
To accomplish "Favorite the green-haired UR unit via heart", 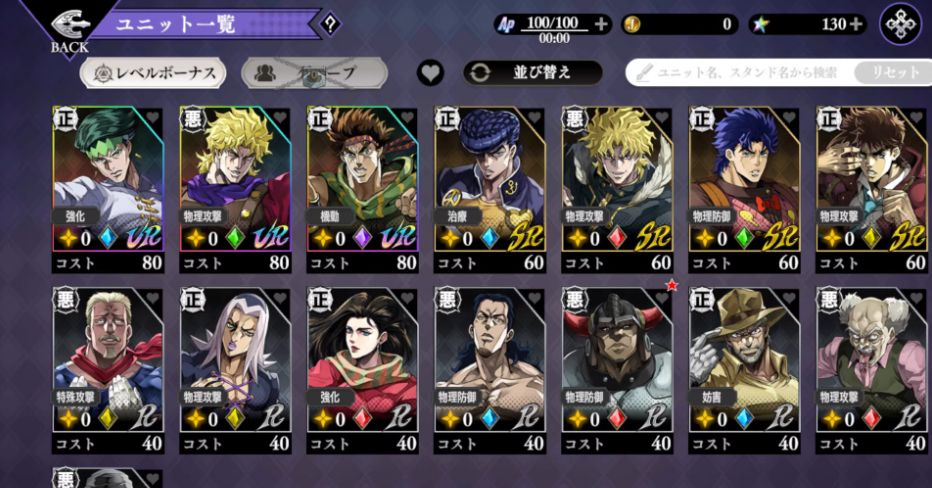I will (x=153, y=118).
